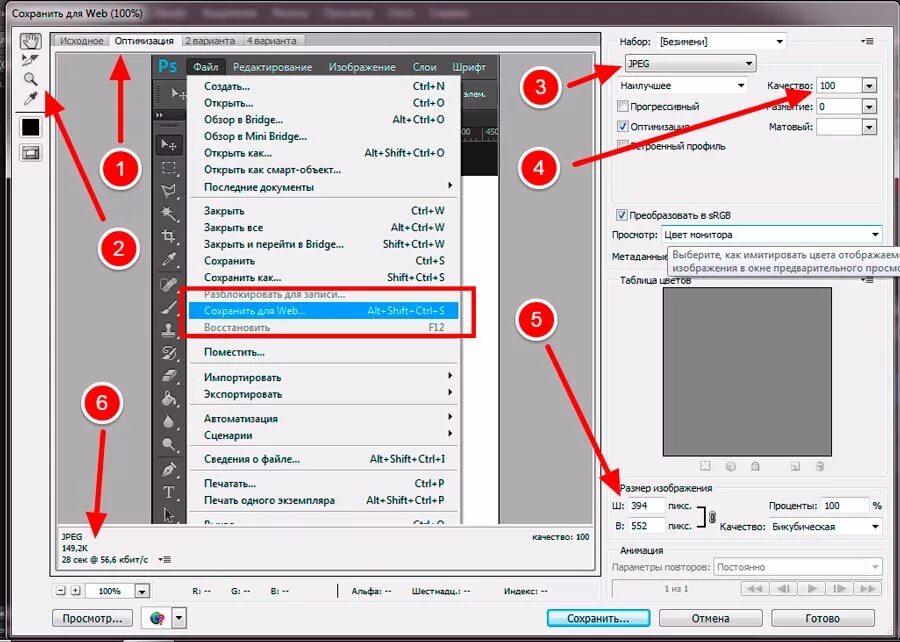900x642 pixels.
Task: Toggle the Оптимизация checkbox
Action: 622,126
